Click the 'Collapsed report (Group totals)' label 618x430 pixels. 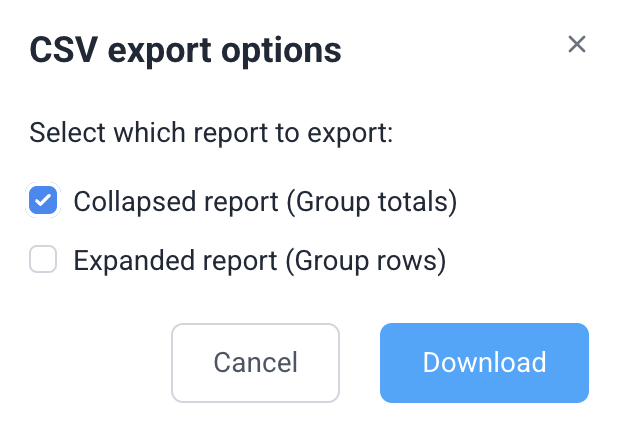pos(265,201)
